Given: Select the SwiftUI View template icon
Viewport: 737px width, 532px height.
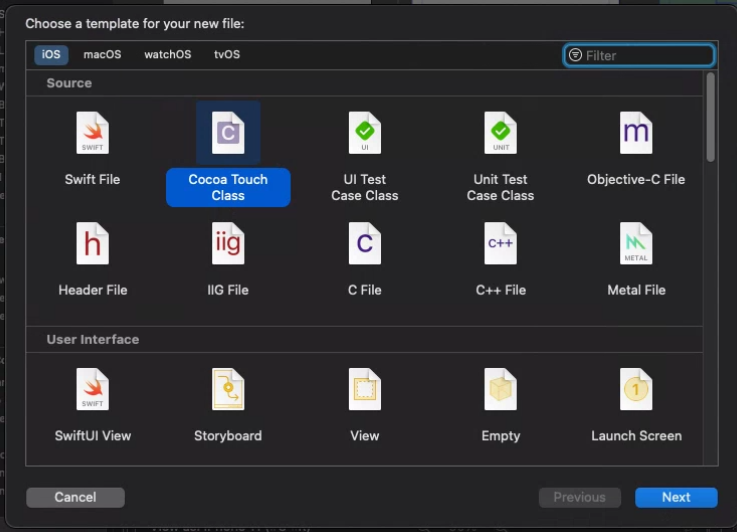Looking at the screenshot, I should [93, 389].
